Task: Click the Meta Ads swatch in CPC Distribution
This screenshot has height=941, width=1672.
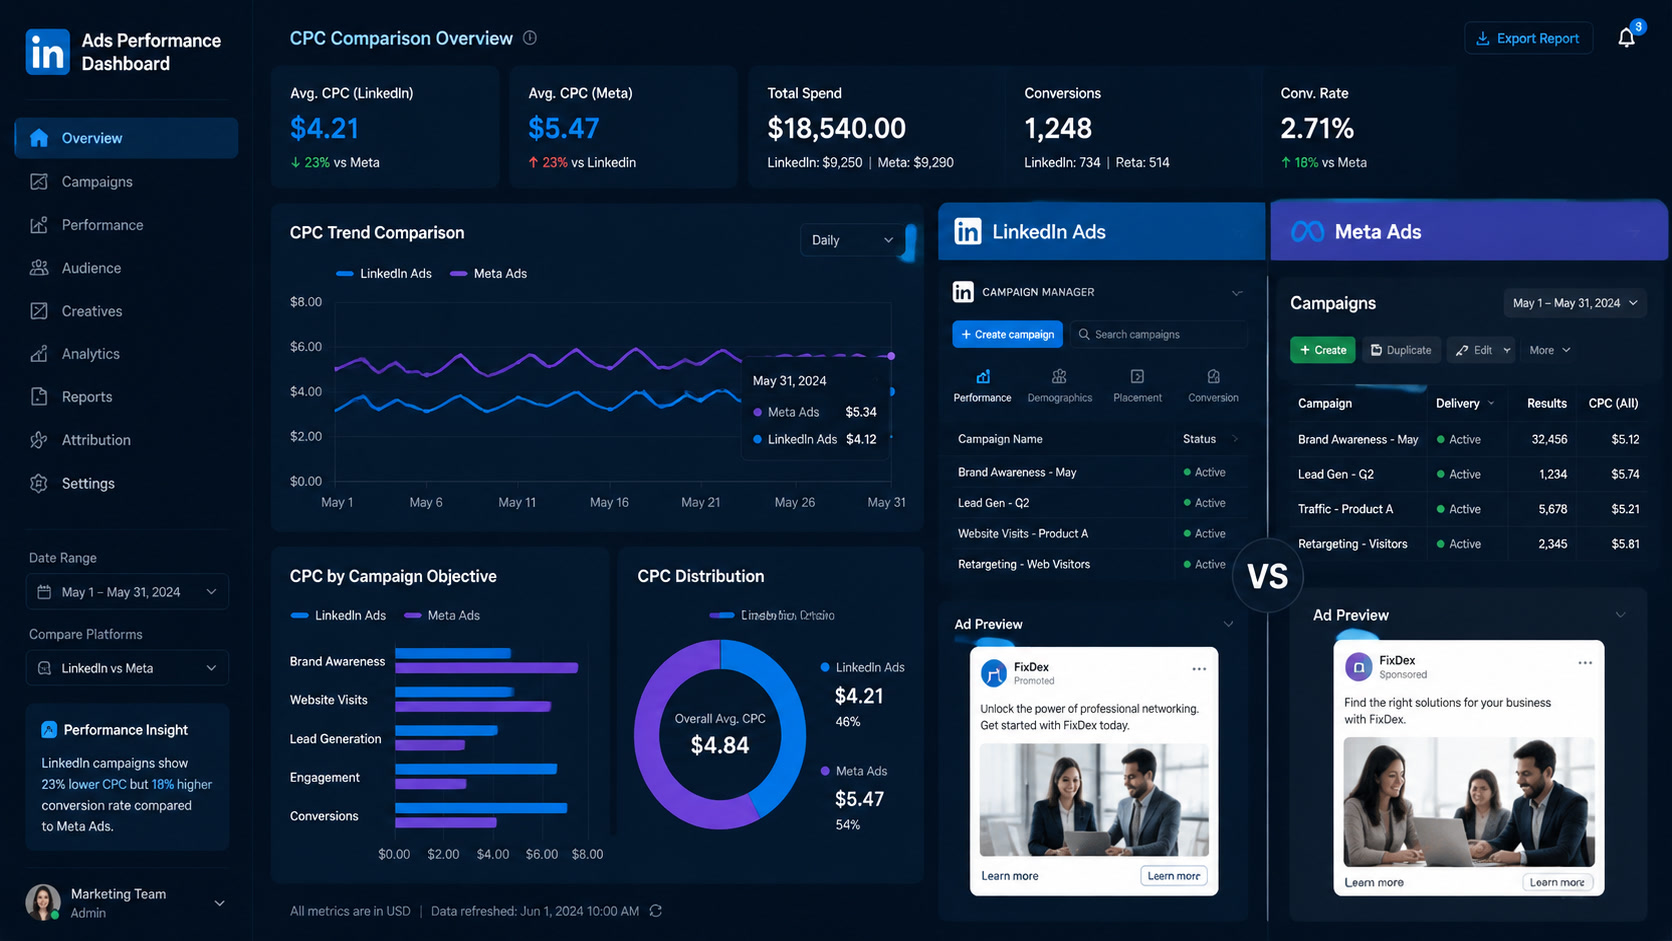Action: click(825, 771)
